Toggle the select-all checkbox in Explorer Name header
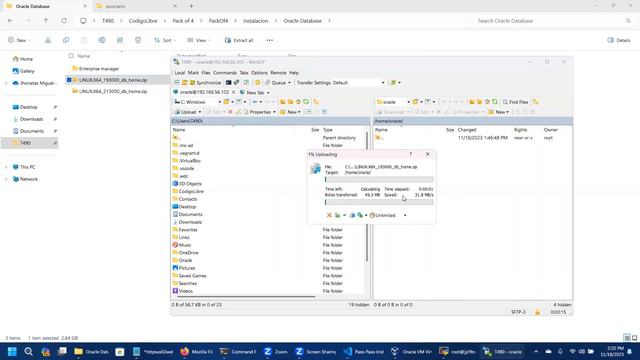 point(71,56)
